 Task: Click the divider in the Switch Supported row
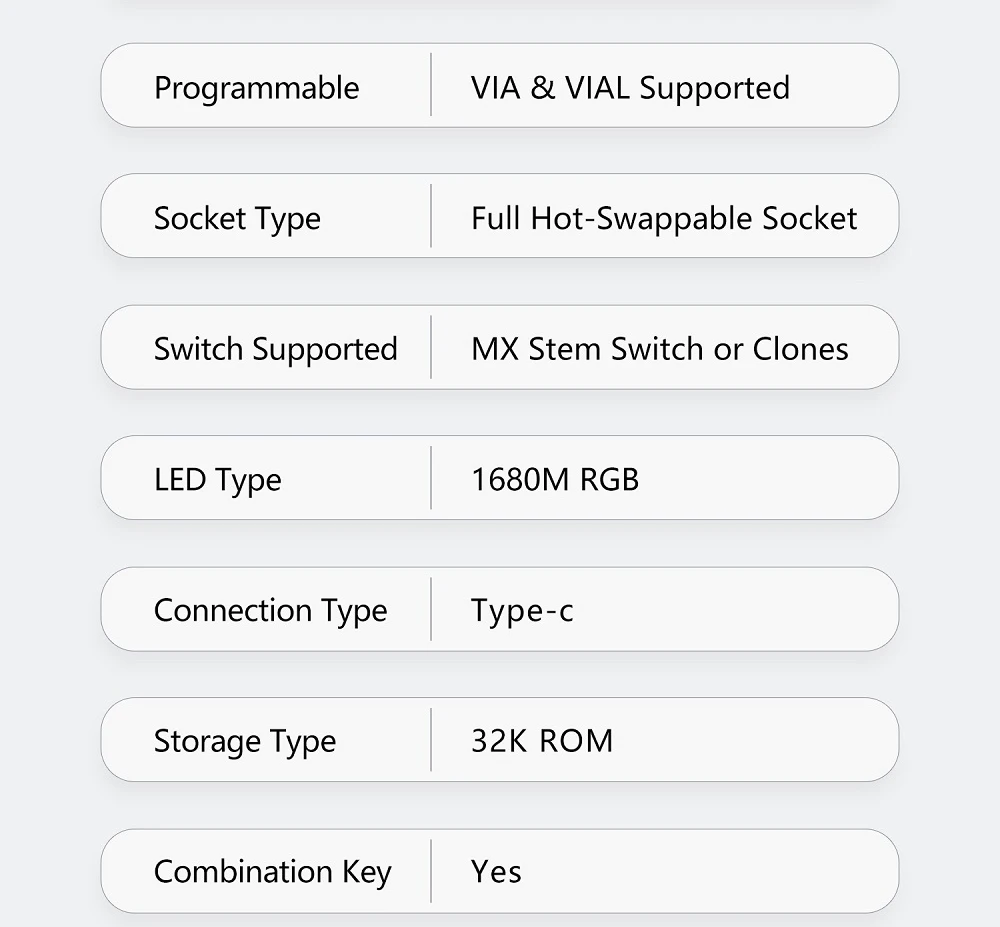pyautogui.click(x=431, y=347)
